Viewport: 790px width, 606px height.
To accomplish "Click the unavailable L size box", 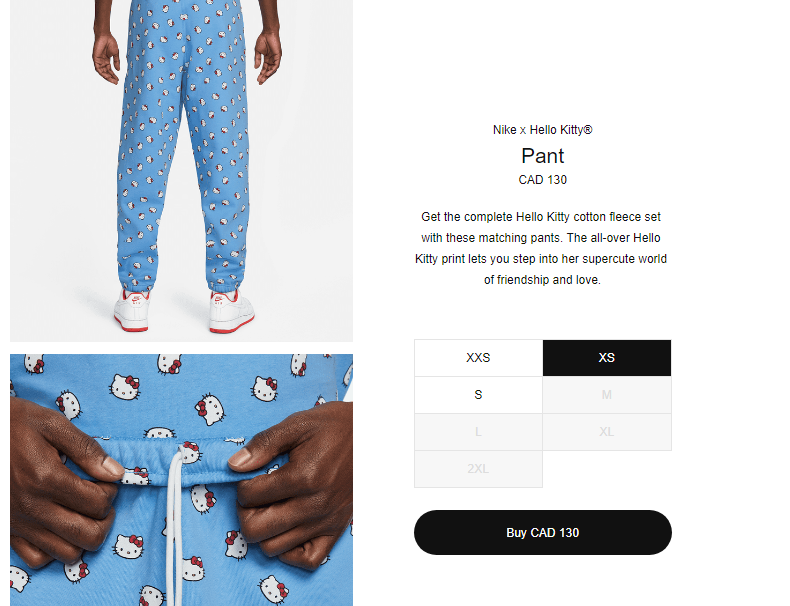I will 478,432.
